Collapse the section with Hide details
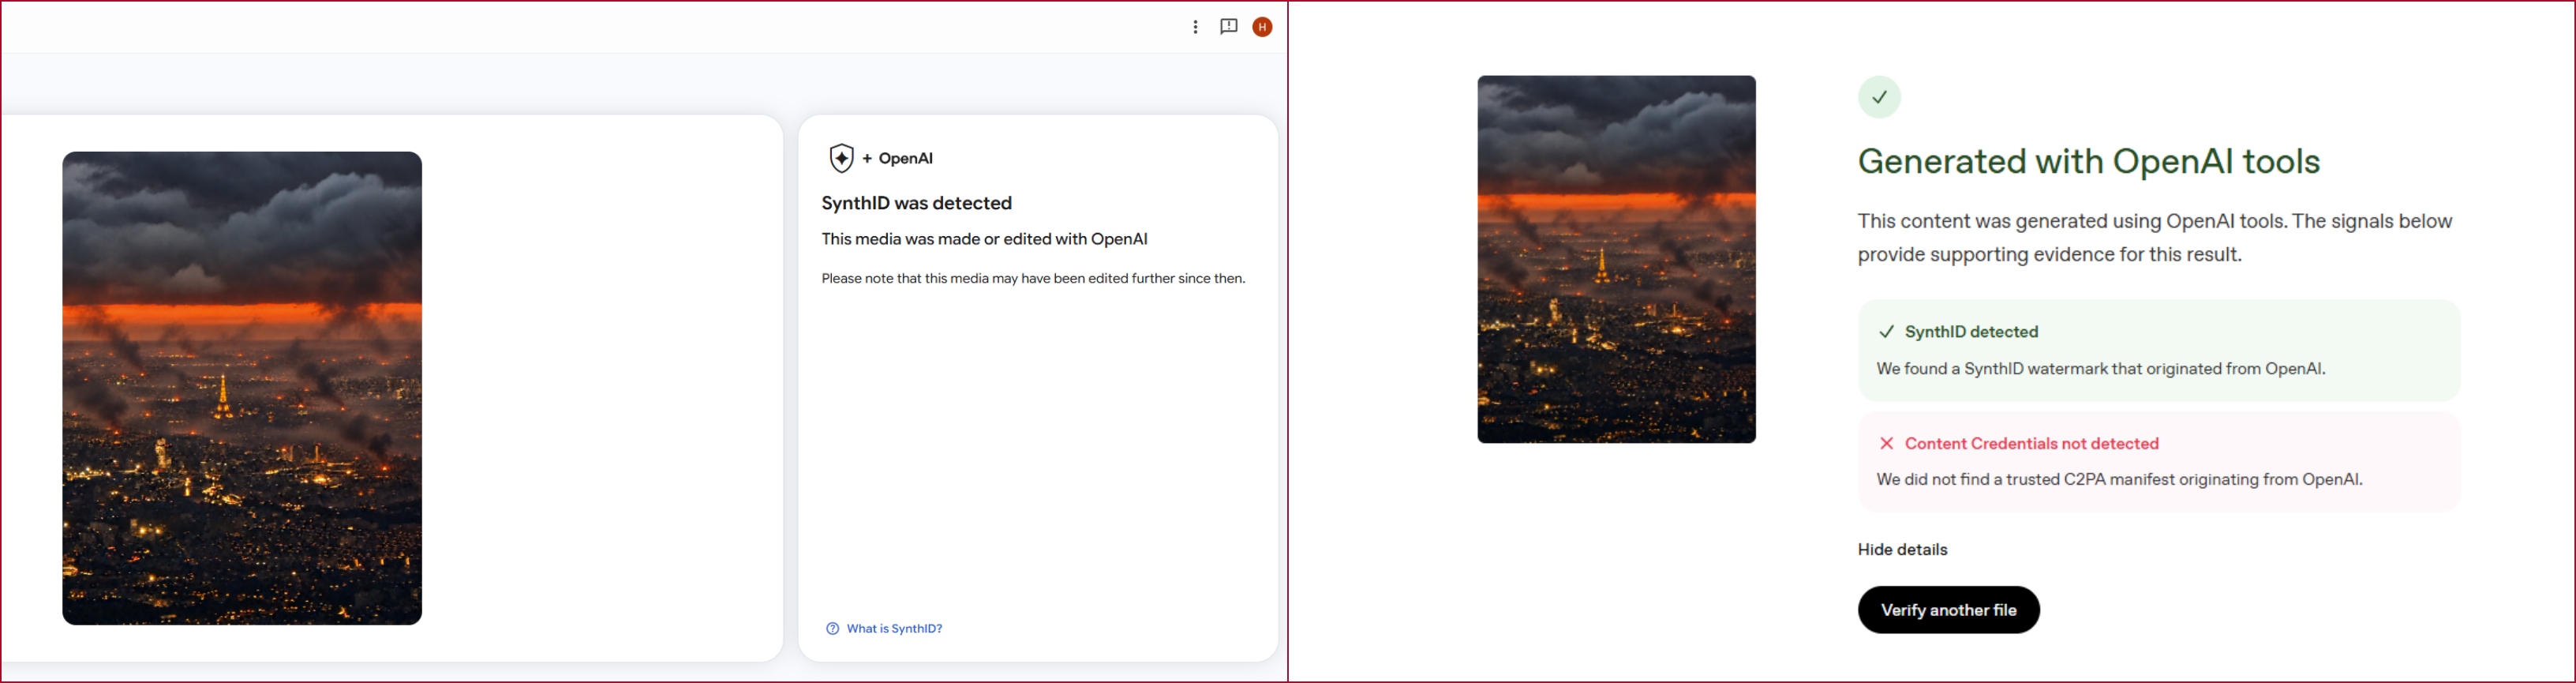Viewport: 2576px width, 683px height. pyautogui.click(x=1902, y=549)
